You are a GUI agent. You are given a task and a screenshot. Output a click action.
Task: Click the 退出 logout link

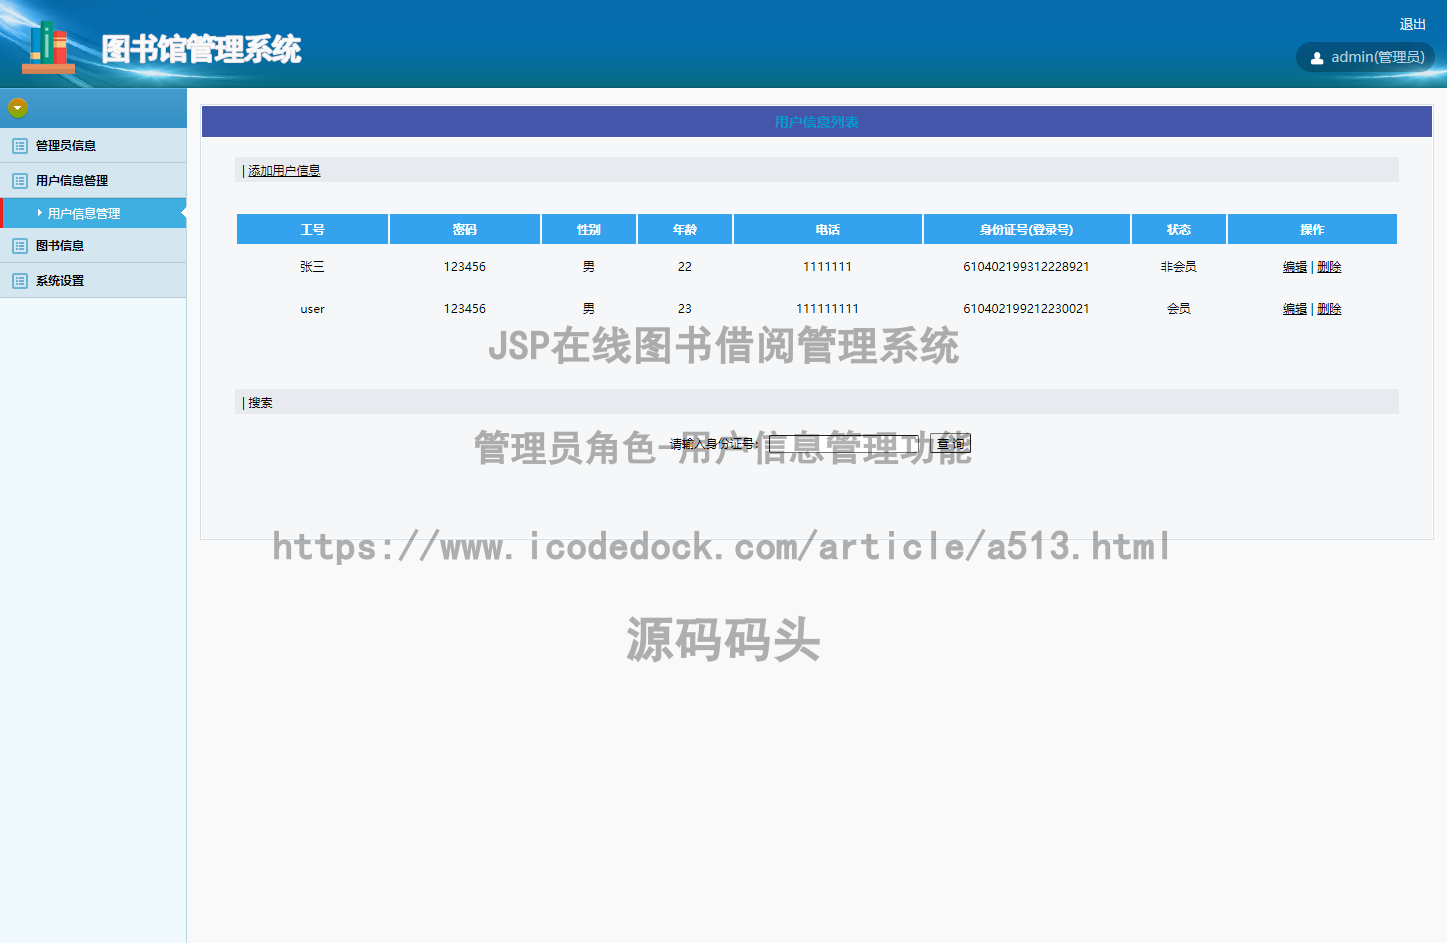(1412, 24)
